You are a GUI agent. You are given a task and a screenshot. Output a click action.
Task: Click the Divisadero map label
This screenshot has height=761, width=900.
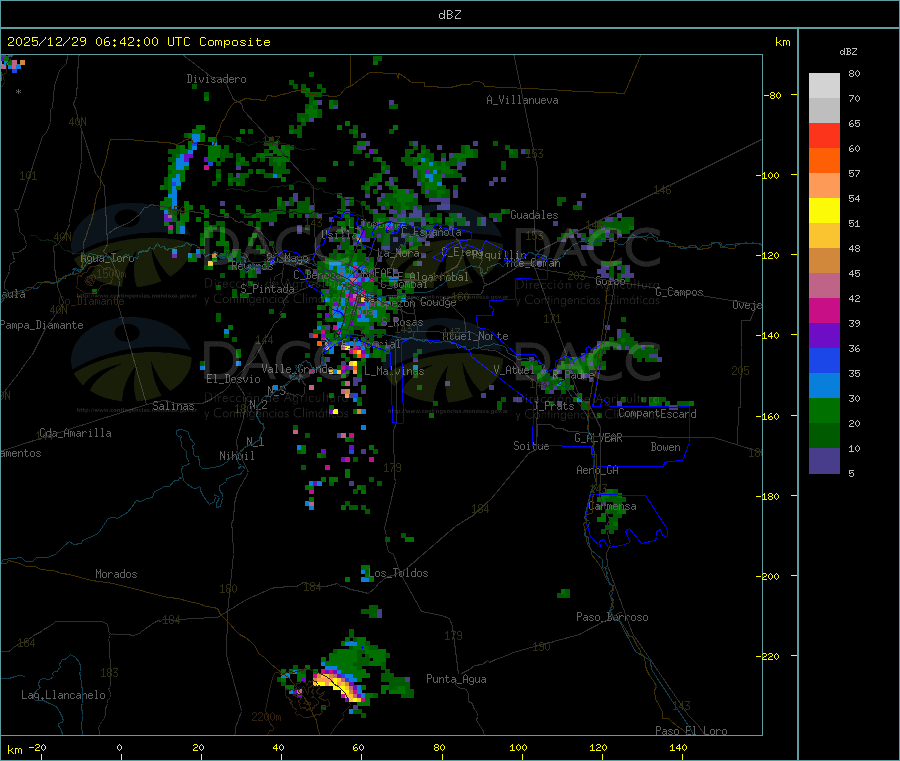pyautogui.click(x=216, y=79)
